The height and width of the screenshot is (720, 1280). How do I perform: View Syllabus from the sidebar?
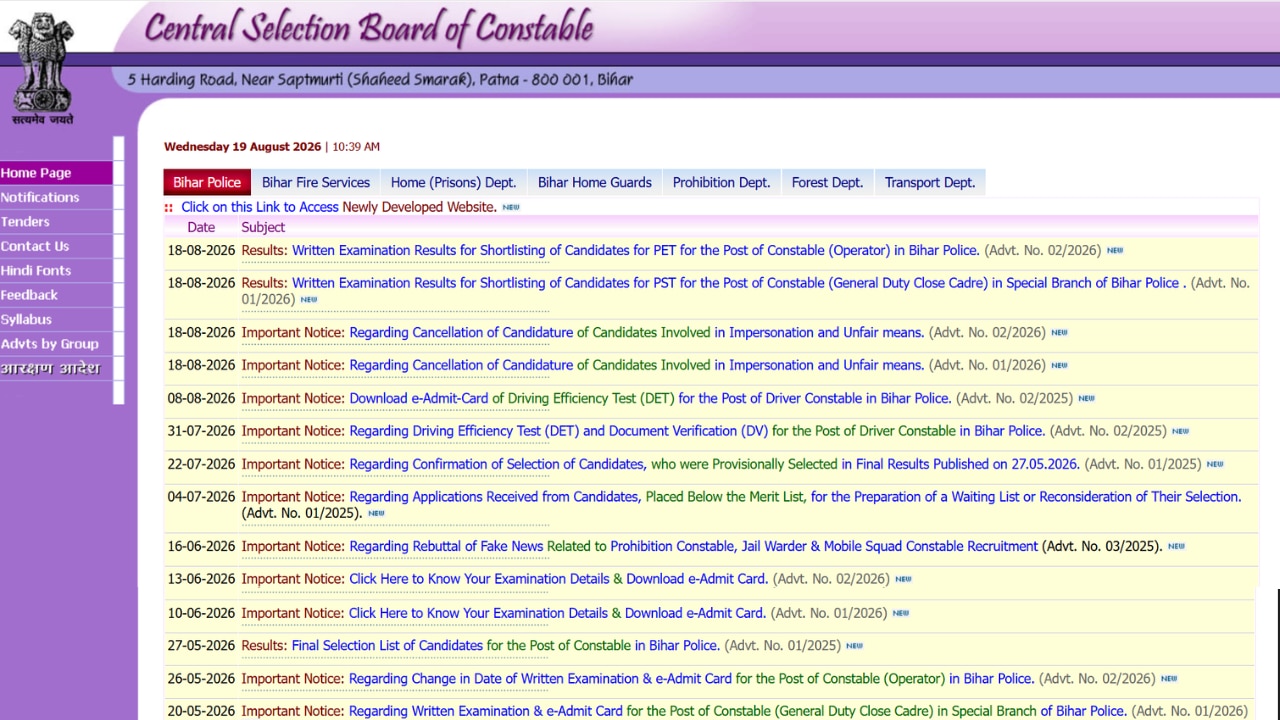click(x=56, y=320)
